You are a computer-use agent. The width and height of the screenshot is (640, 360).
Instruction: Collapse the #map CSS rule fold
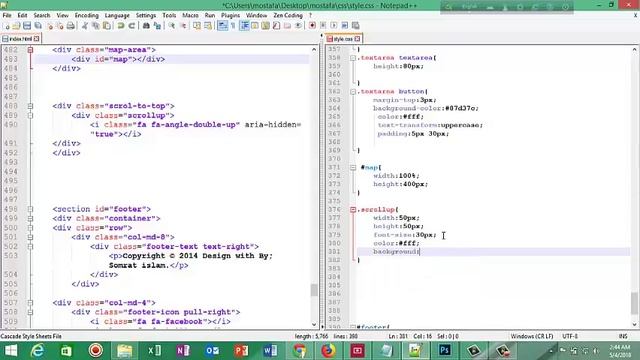coord(353,167)
